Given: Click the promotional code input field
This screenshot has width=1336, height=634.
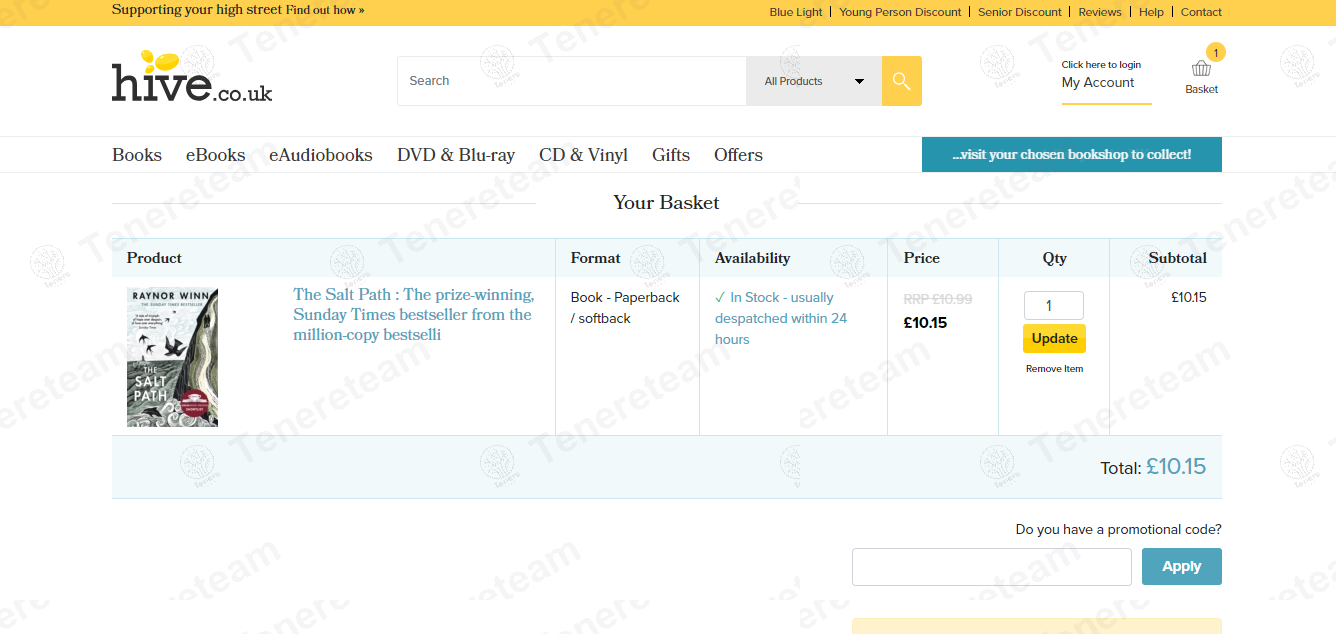Looking at the screenshot, I should click(x=992, y=567).
